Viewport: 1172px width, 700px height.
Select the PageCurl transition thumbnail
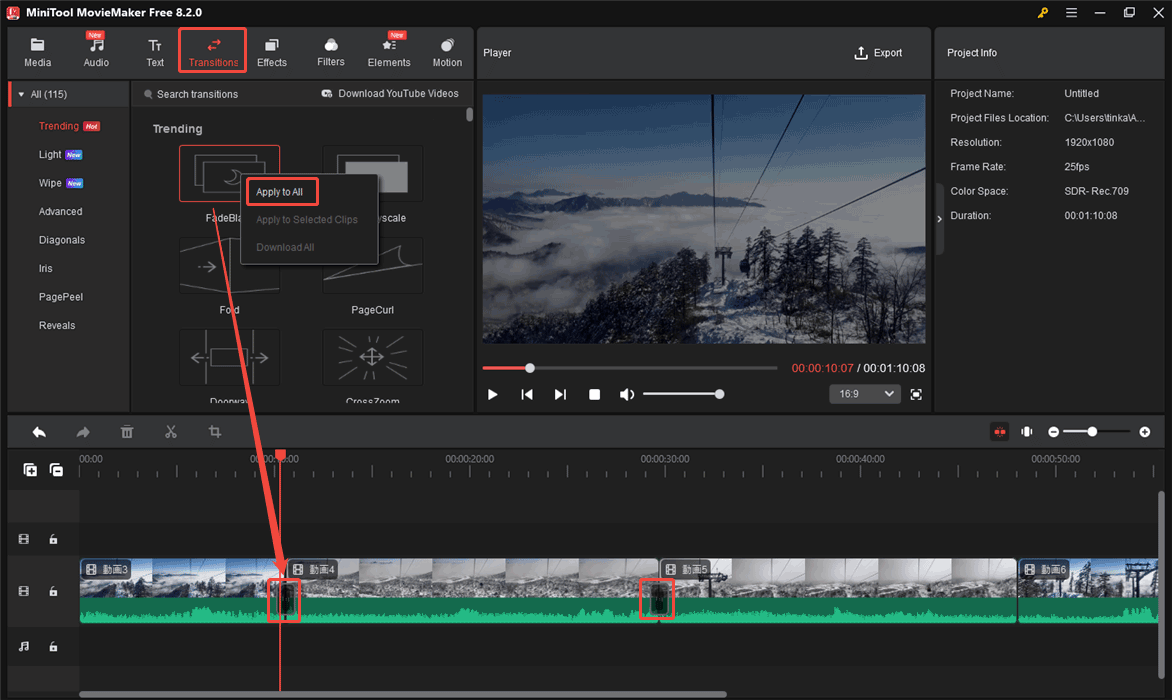[372, 267]
